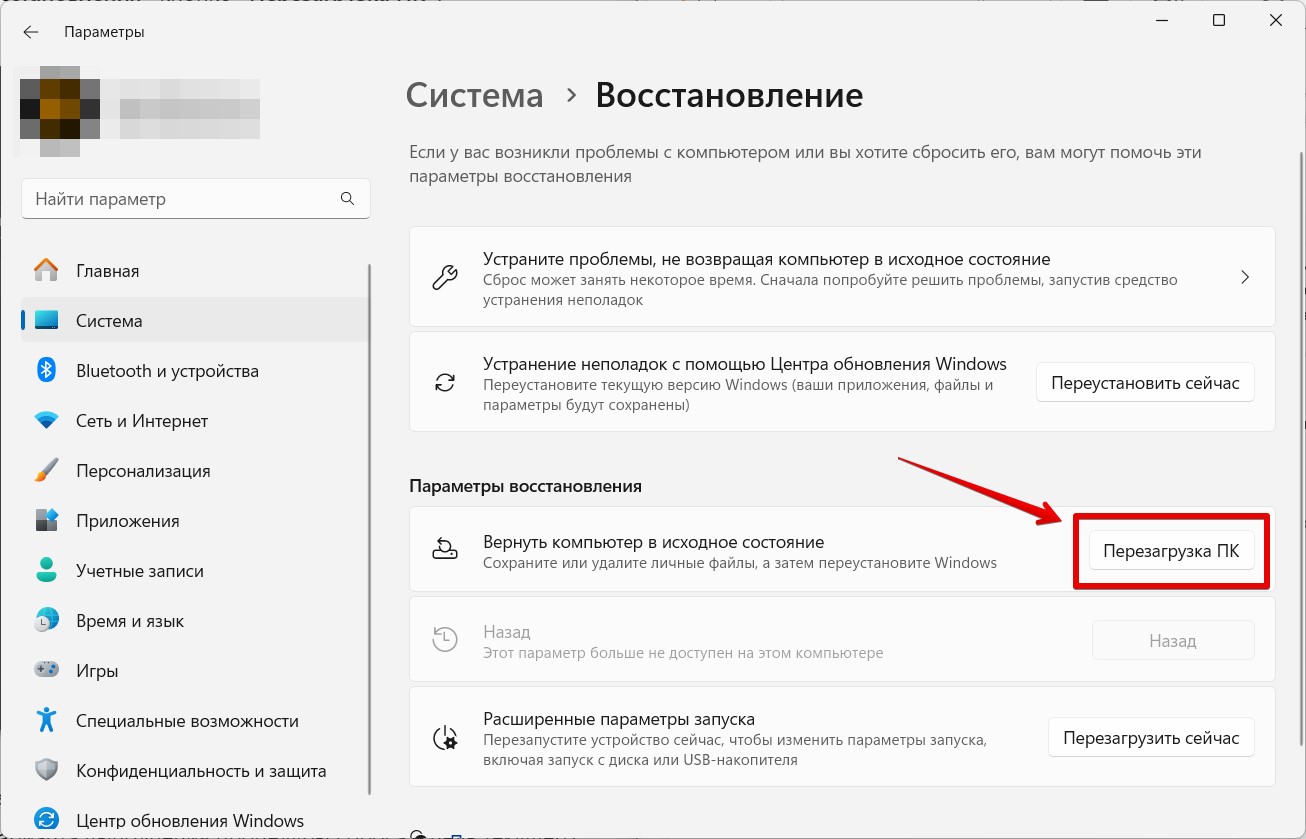
Task: Click the pixelated profile avatar
Action: click(60, 110)
